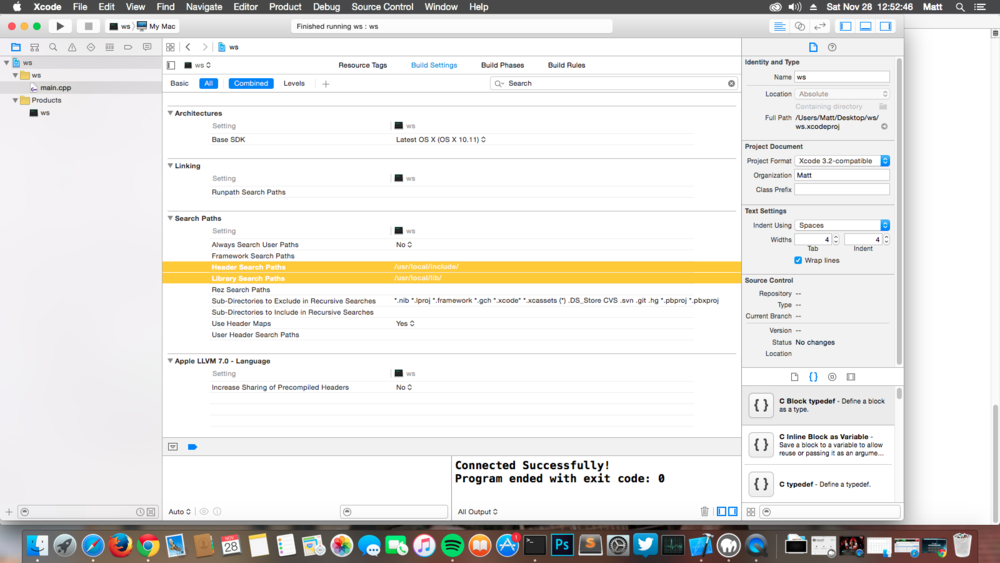This screenshot has height=563, width=1000.
Task: Open the Report navigator icon
Action: (147, 47)
